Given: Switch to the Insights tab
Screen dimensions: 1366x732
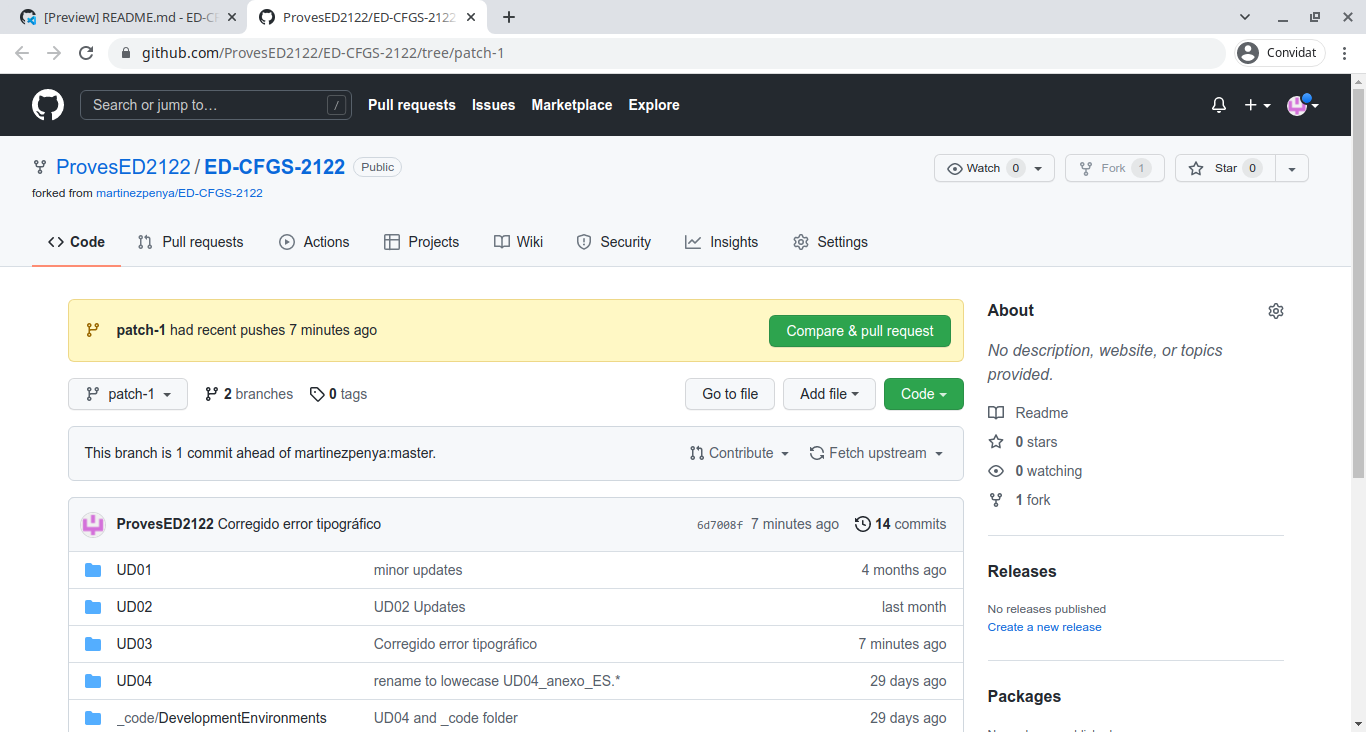Looking at the screenshot, I should click(x=721, y=242).
